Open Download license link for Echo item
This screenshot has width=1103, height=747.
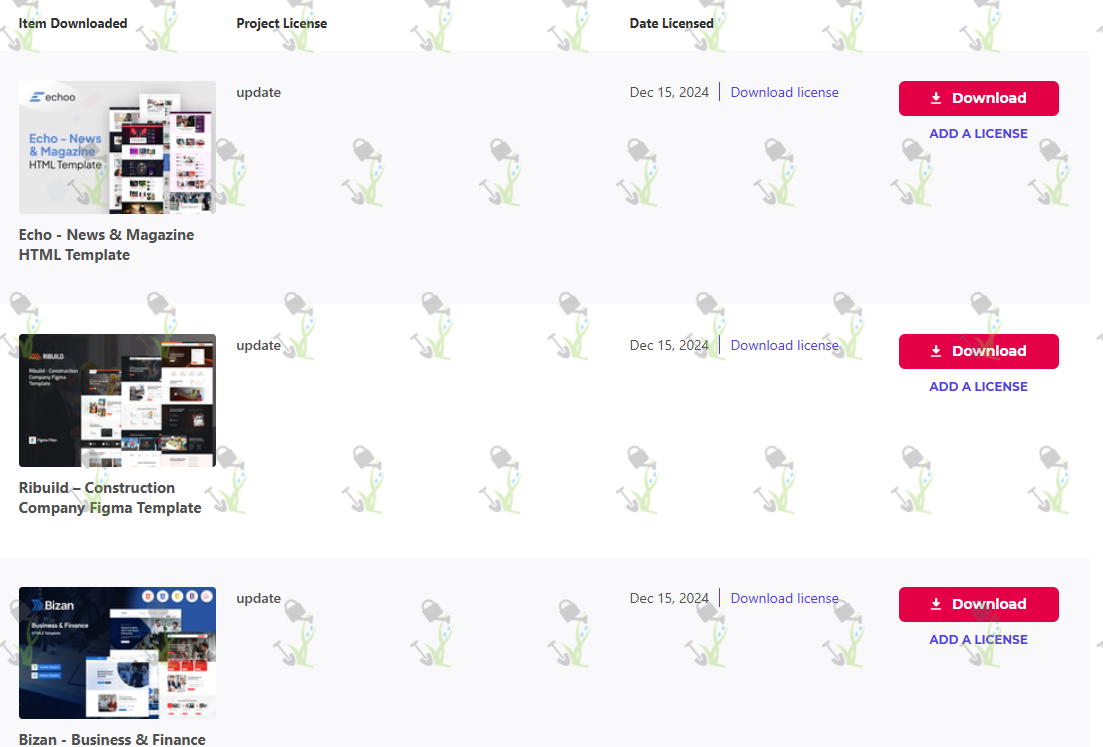pos(784,92)
